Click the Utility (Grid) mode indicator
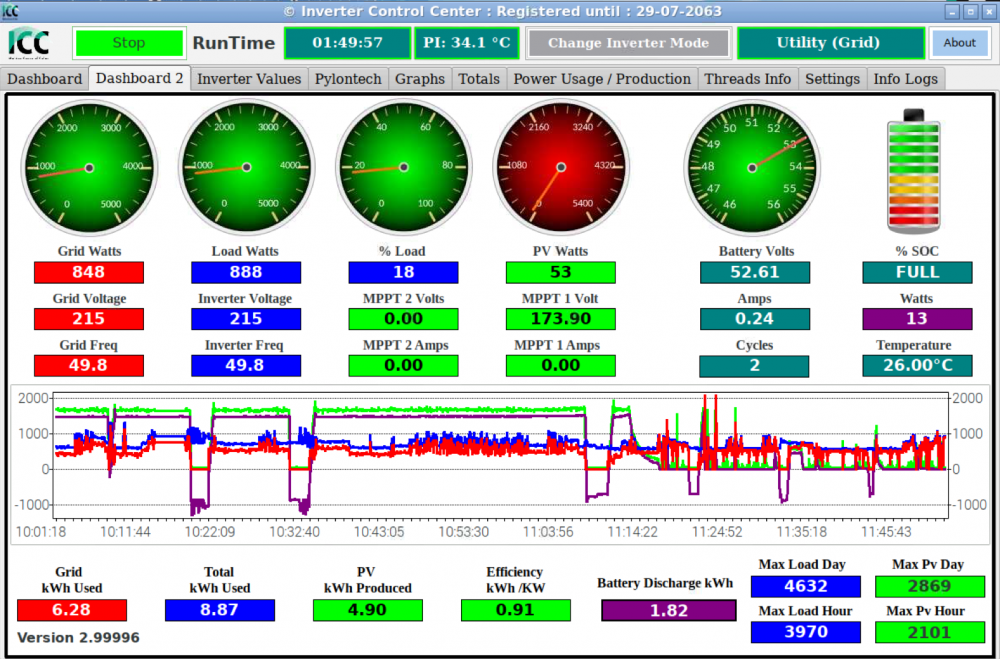 tap(830, 43)
